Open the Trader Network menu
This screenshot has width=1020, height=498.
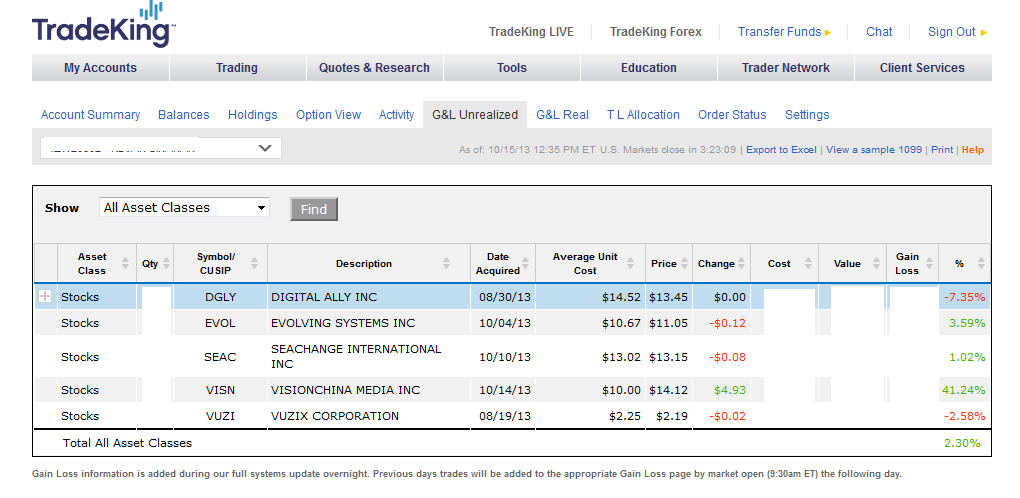coord(786,68)
